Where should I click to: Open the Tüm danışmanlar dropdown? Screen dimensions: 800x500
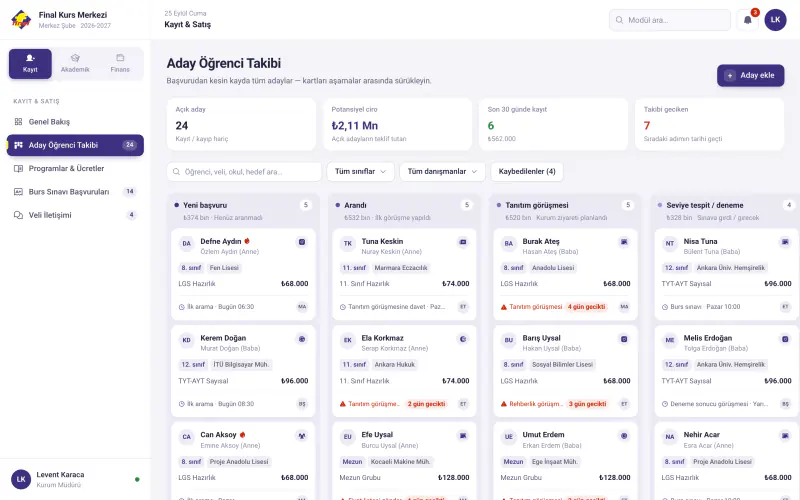coord(442,171)
